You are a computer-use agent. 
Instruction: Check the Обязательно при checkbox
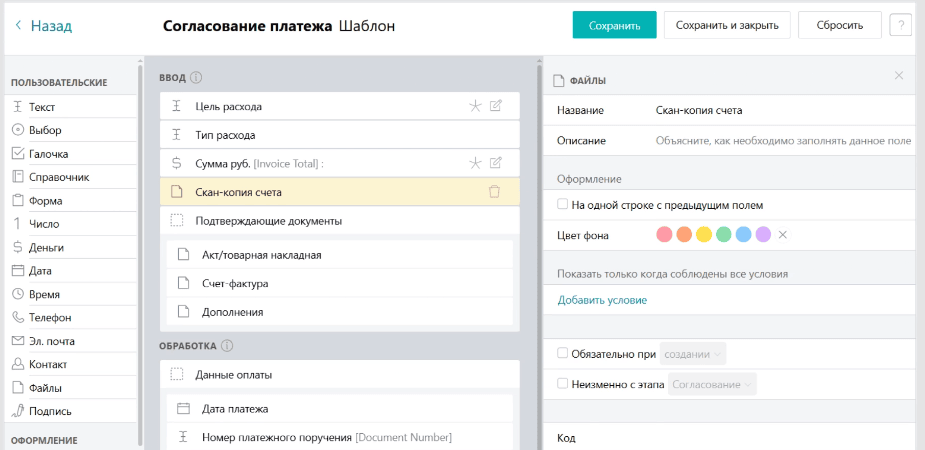tap(562, 354)
